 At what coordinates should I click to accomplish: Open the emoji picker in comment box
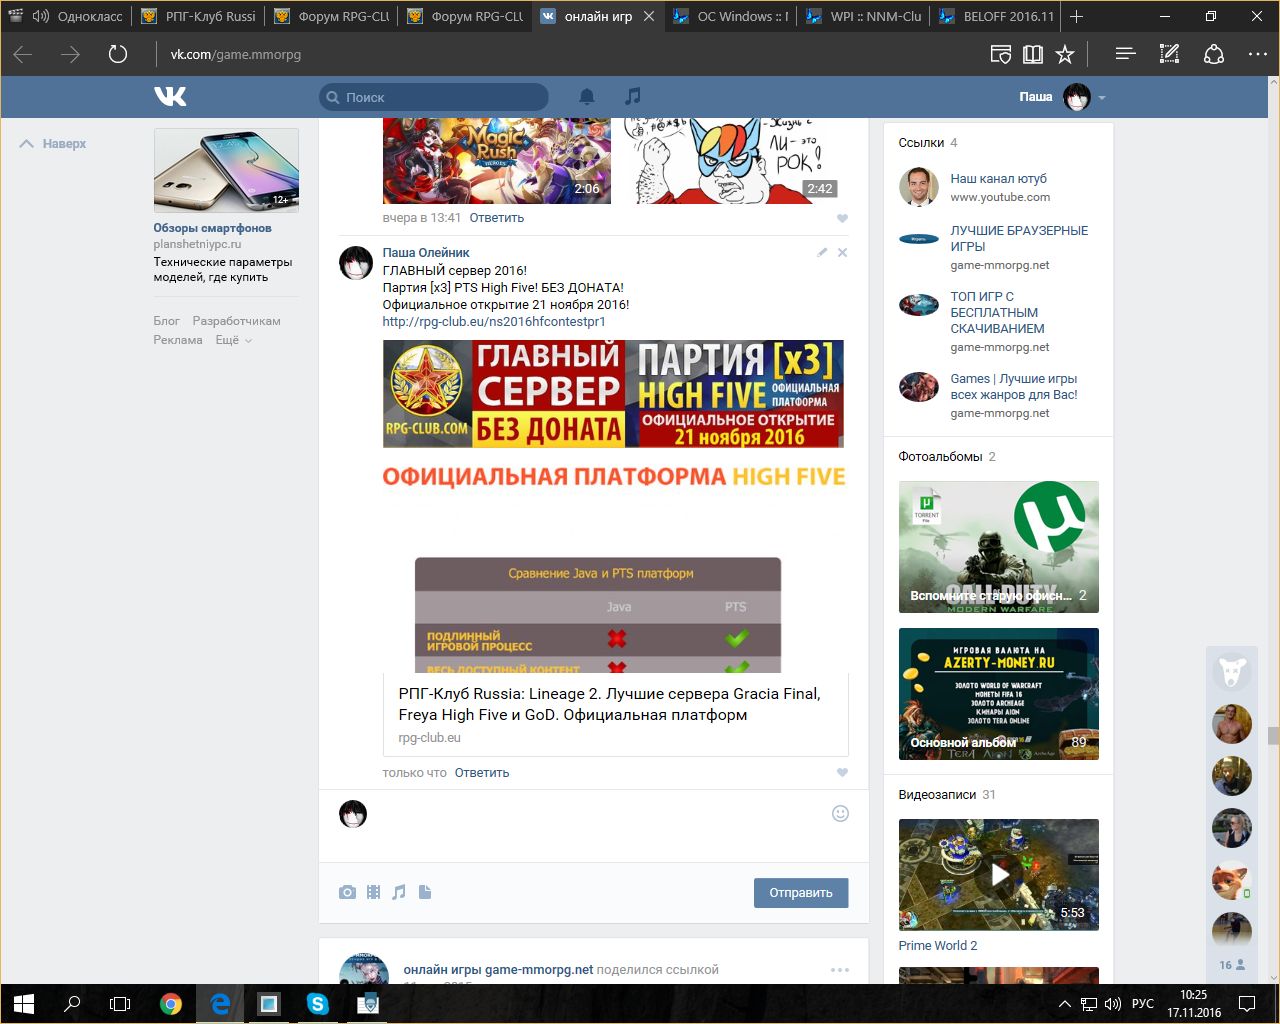pyautogui.click(x=840, y=813)
